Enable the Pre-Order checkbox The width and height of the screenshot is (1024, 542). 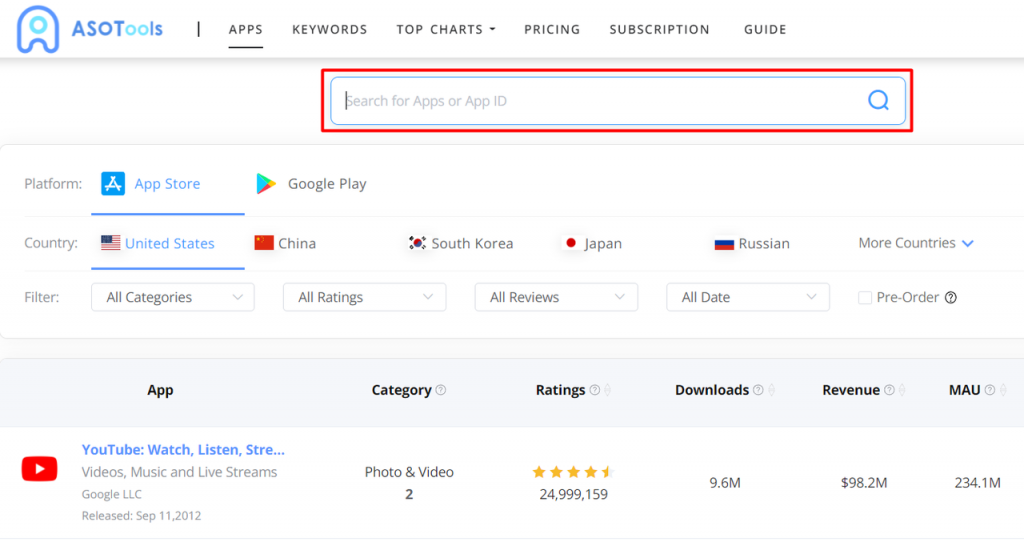pyautogui.click(x=865, y=297)
